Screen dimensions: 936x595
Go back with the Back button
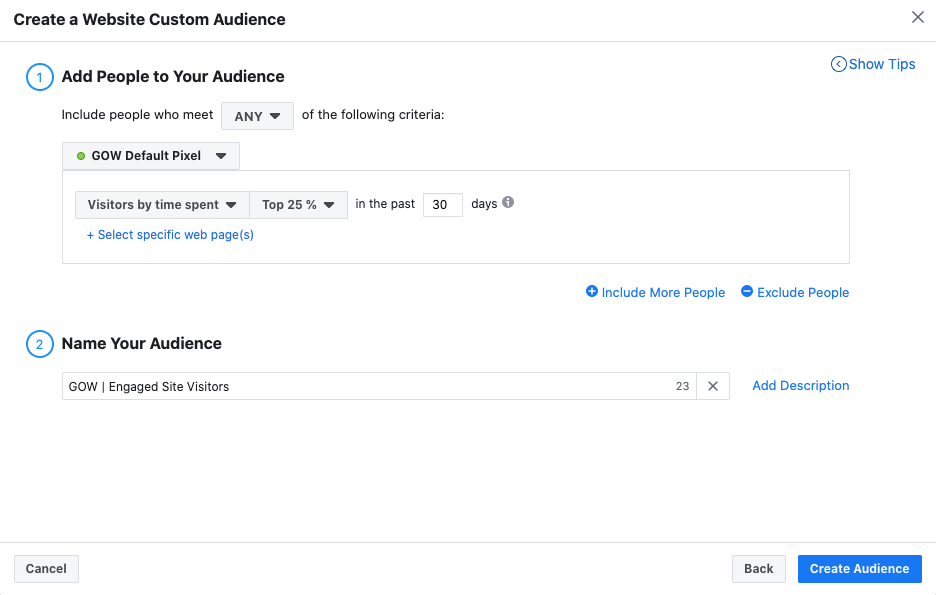(758, 569)
